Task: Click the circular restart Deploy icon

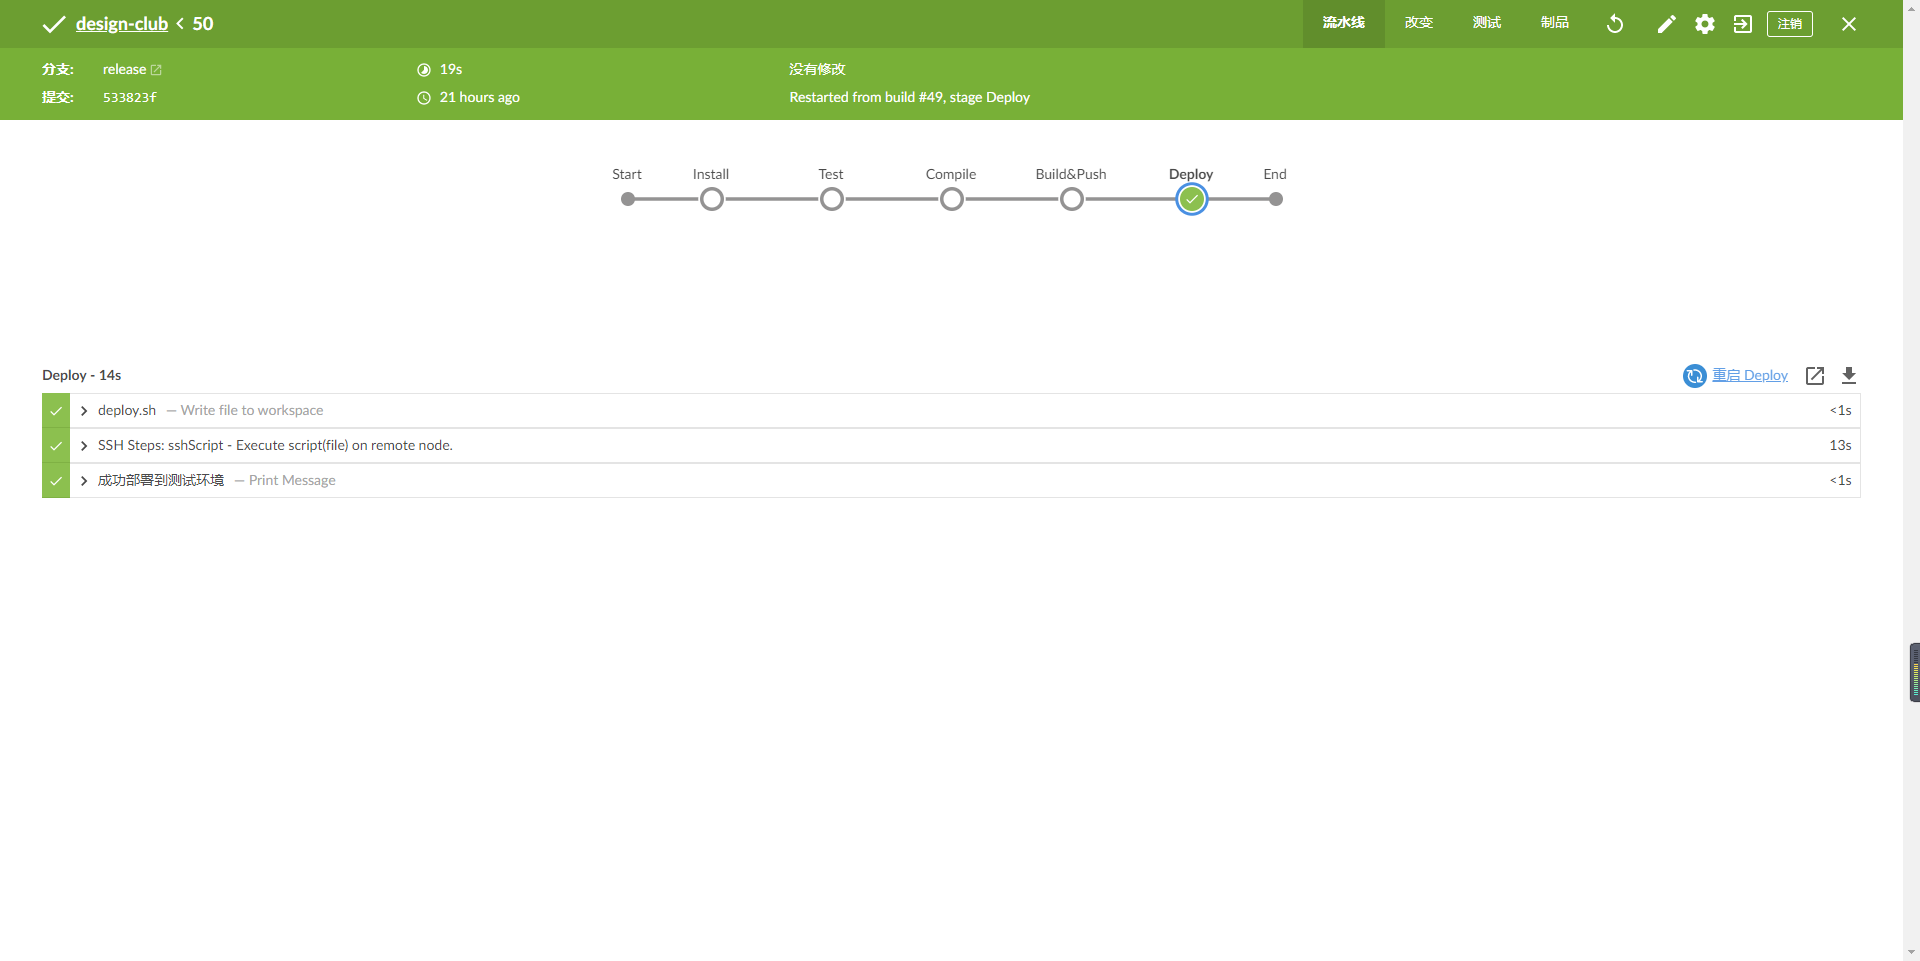Action: coord(1694,376)
